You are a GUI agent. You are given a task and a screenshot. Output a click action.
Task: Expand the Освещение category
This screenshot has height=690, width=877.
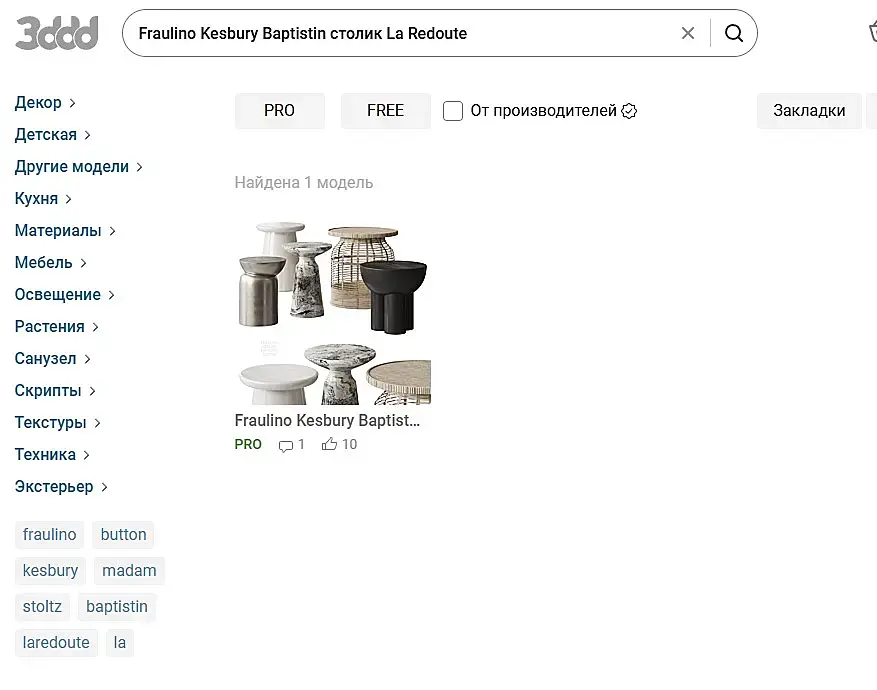click(64, 295)
